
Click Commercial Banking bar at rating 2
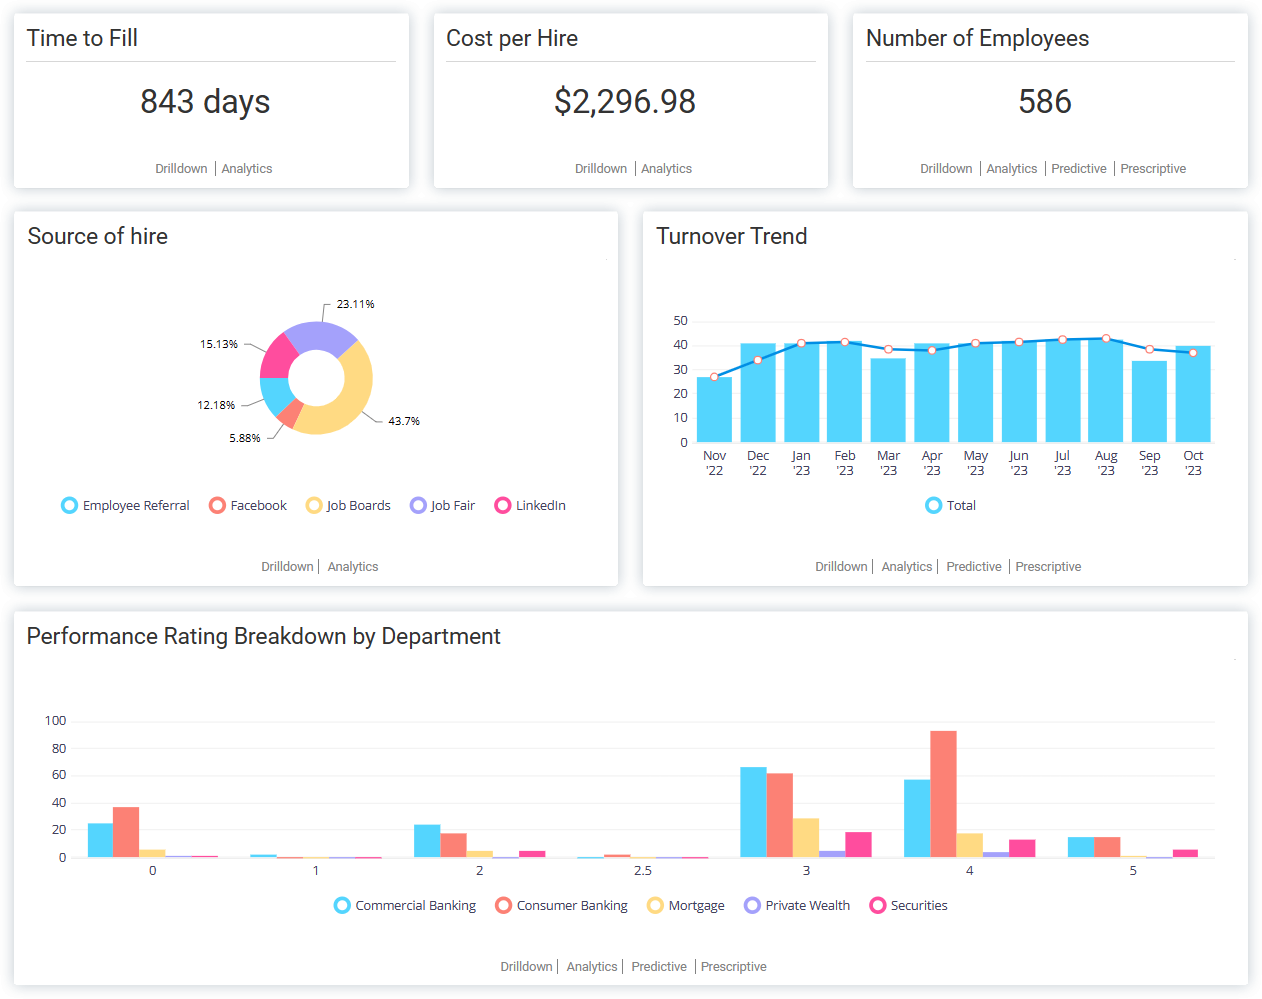[x=427, y=841]
